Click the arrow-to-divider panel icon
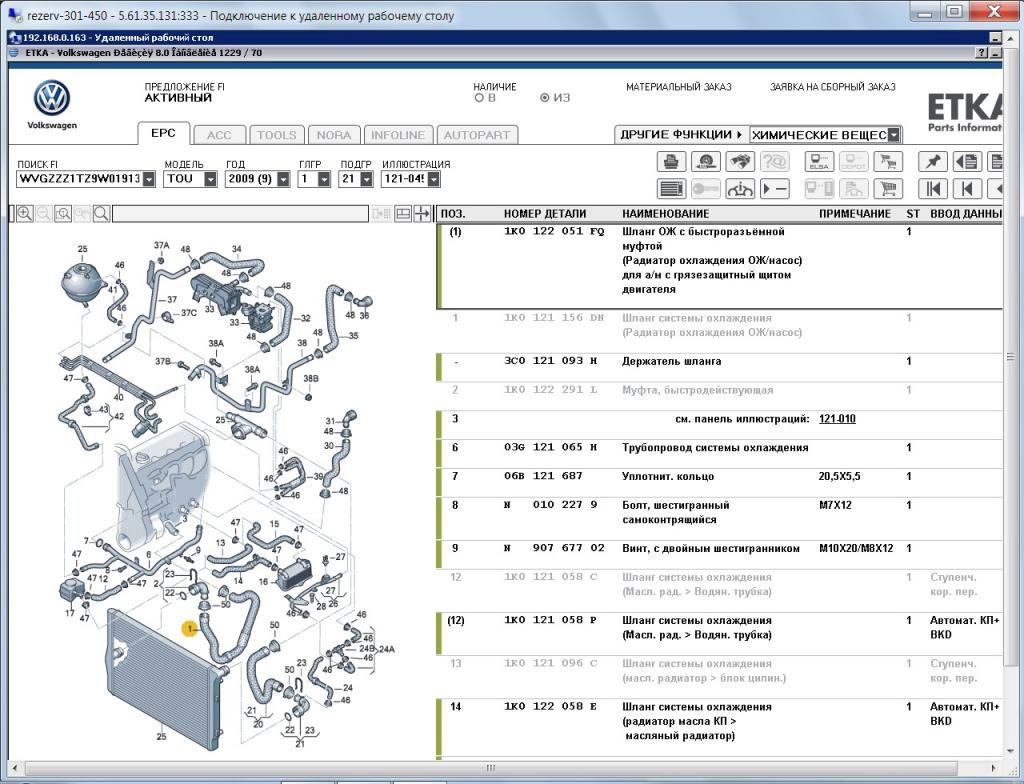 click(x=423, y=214)
